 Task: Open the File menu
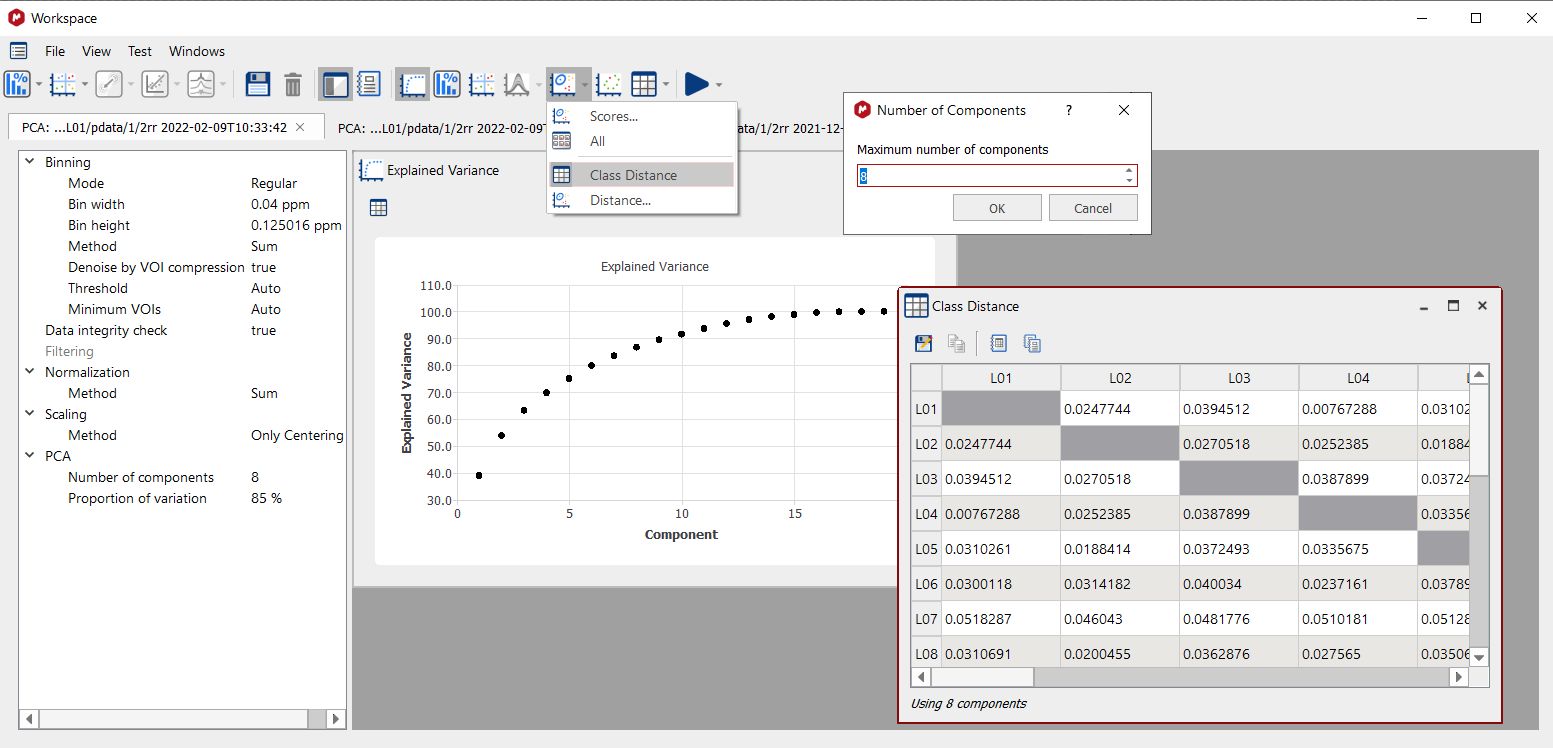click(55, 51)
